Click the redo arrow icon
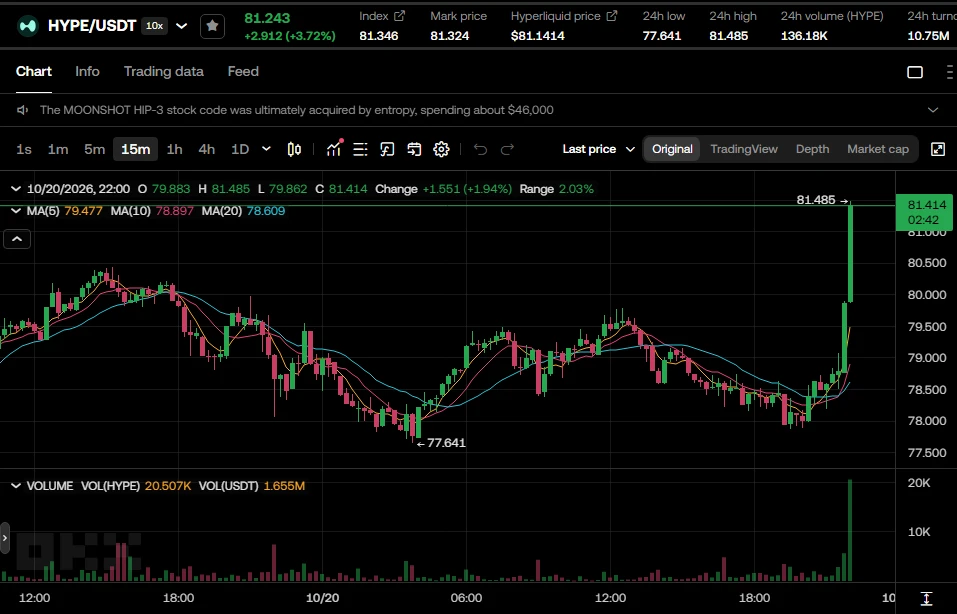This screenshot has width=957, height=614. coord(507,149)
